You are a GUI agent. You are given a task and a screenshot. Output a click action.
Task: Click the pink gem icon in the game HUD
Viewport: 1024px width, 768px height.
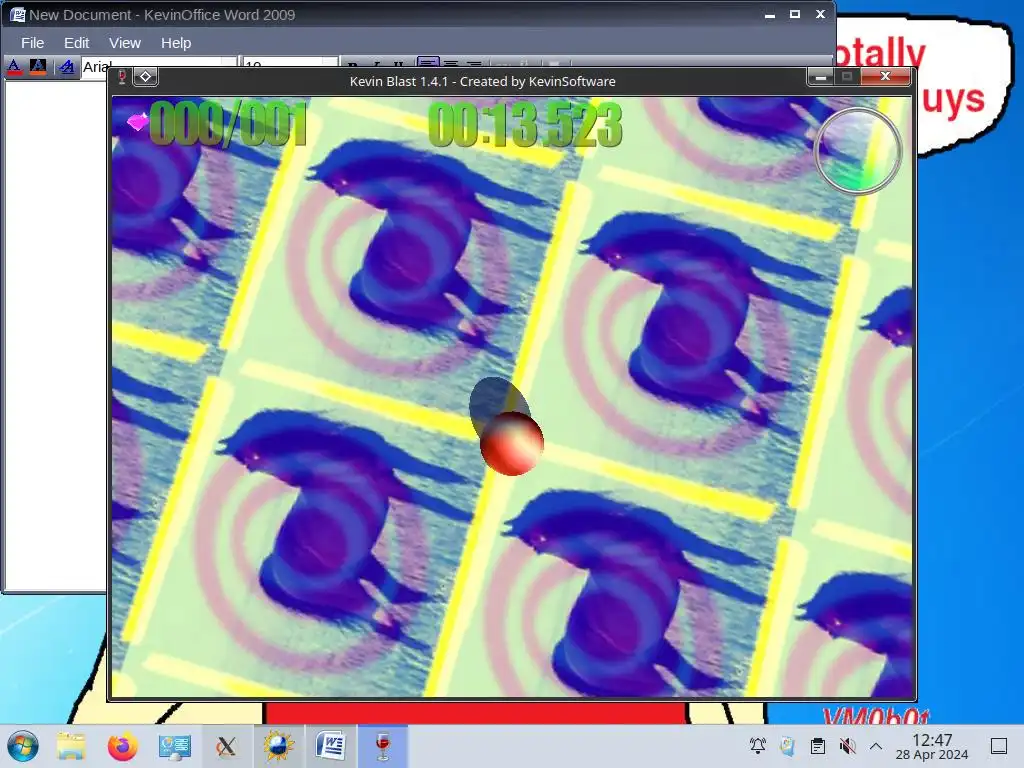click(x=138, y=121)
